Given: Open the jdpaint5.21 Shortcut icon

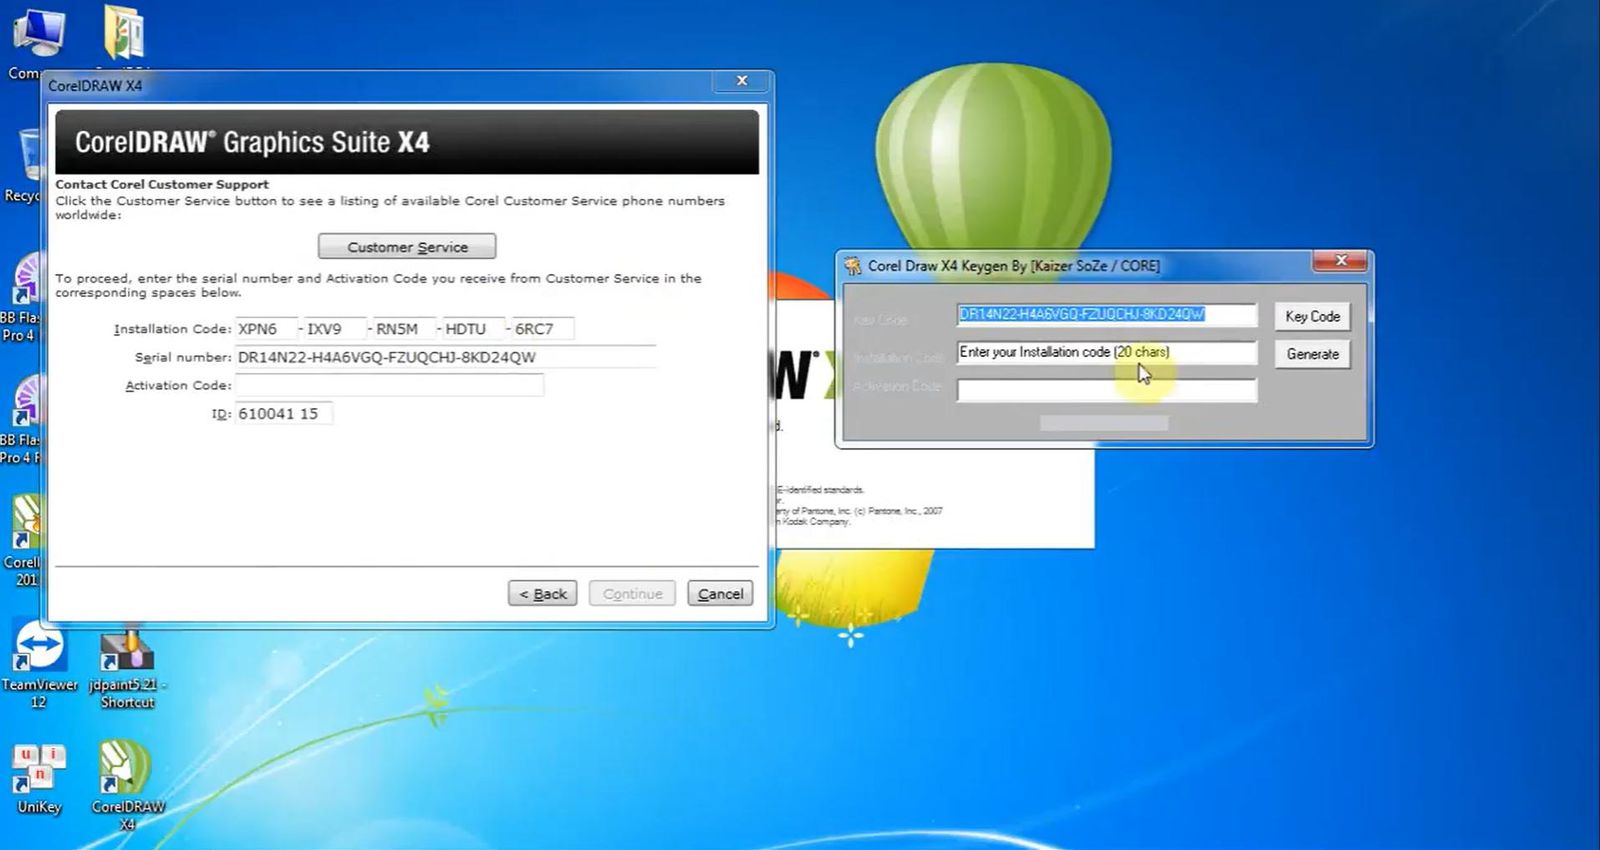Looking at the screenshot, I should click(x=127, y=665).
